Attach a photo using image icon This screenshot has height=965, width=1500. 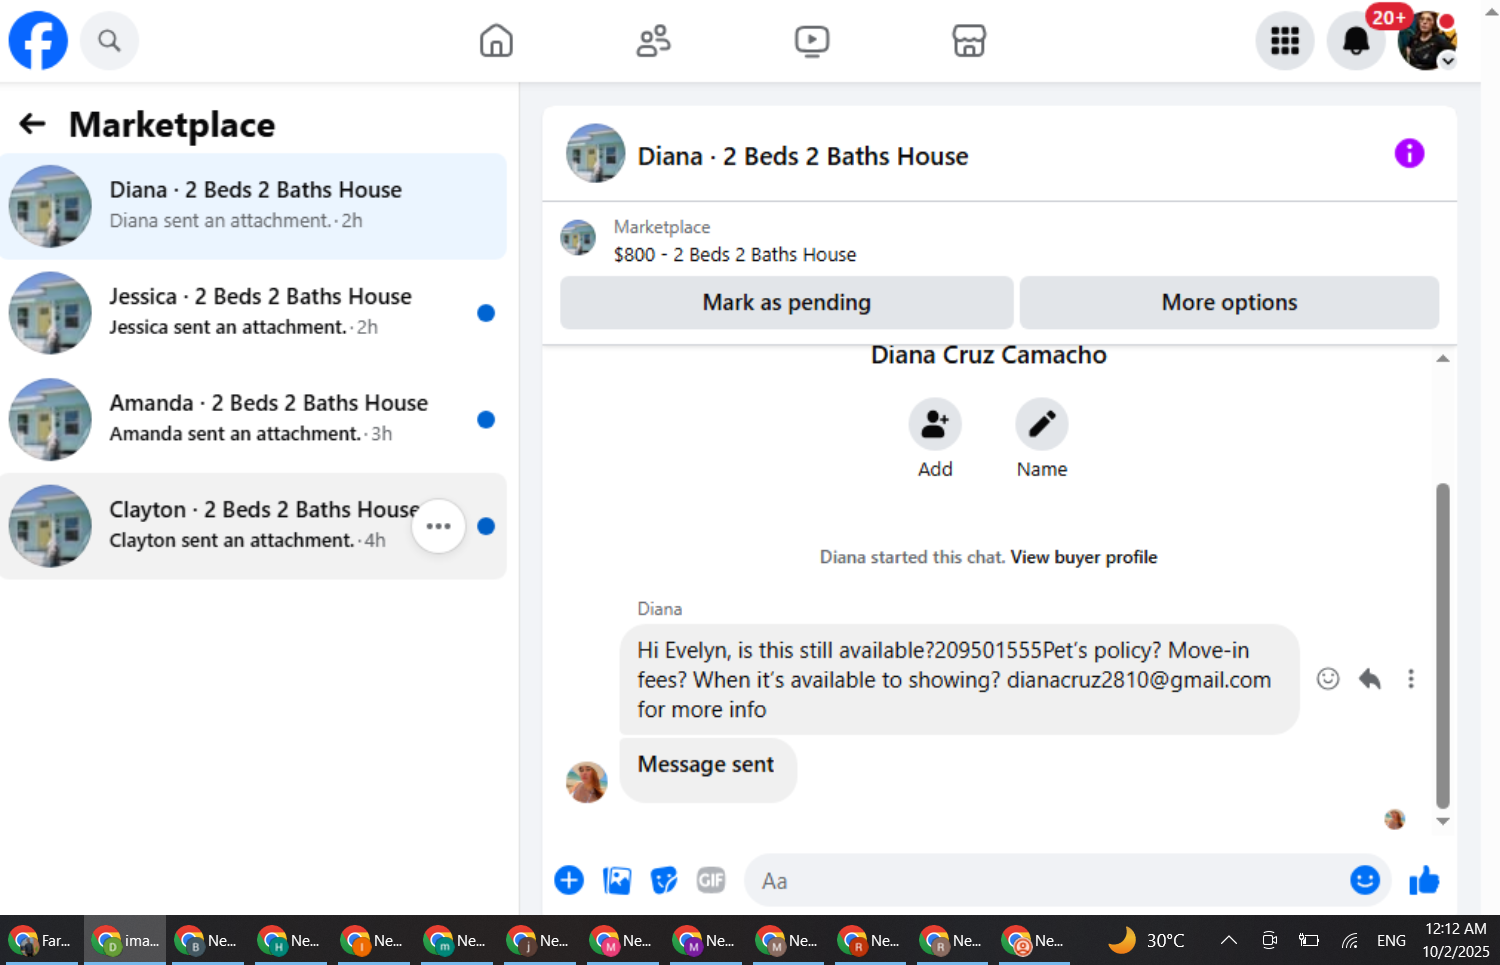617,880
